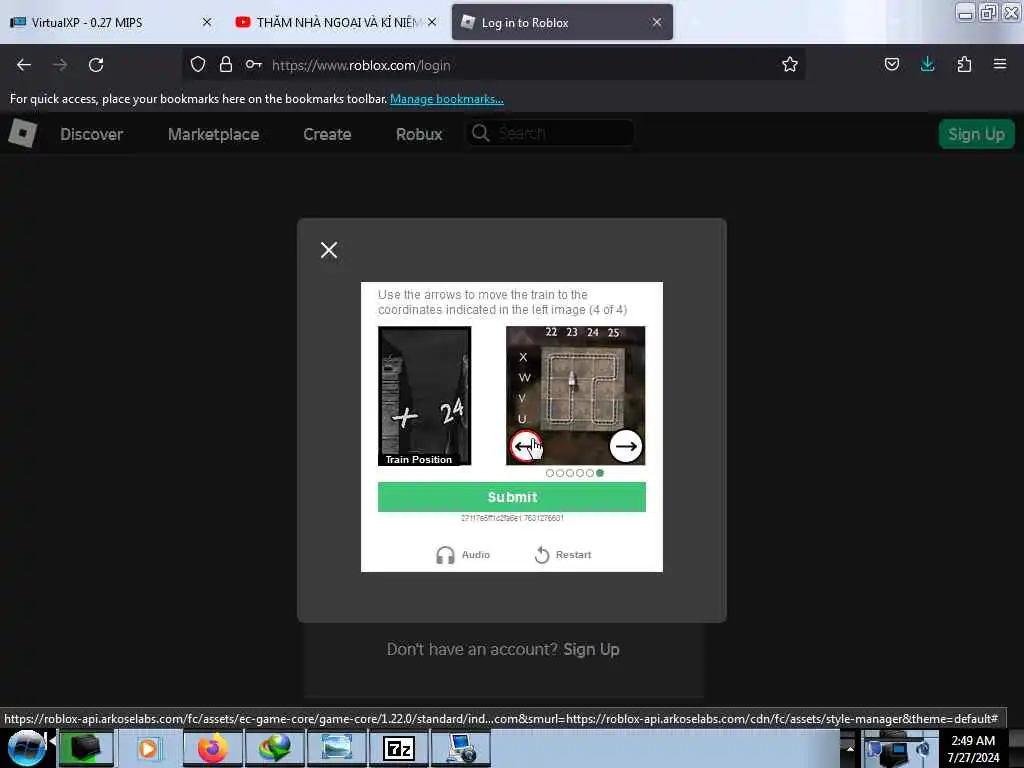Viewport: 1024px width, 768px height.
Task: Go back with the browser back arrow
Action: (24, 65)
